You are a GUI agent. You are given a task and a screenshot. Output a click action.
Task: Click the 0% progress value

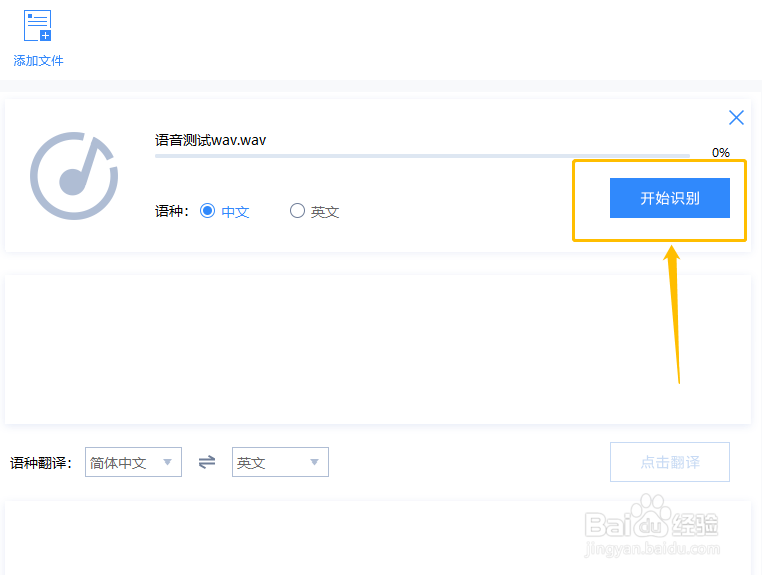[721, 153]
